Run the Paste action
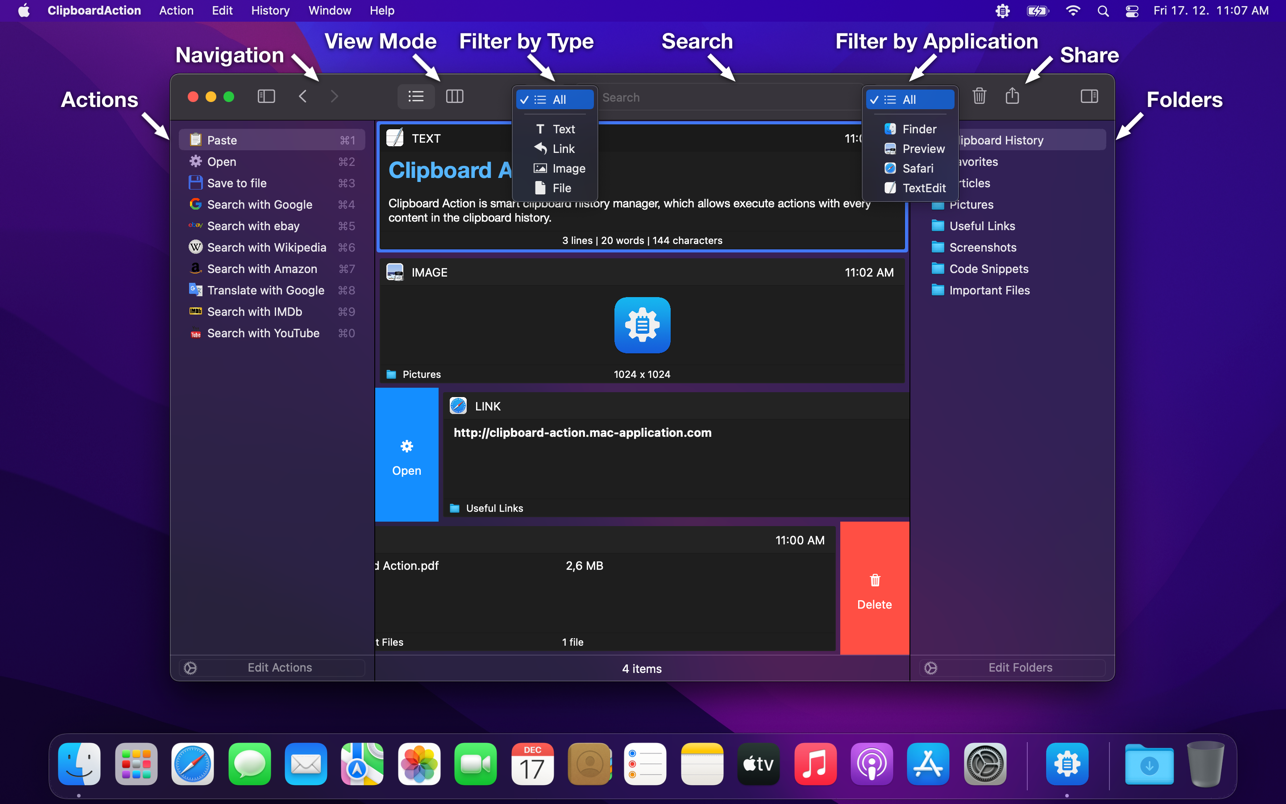The height and width of the screenshot is (804, 1286). [271, 140]
